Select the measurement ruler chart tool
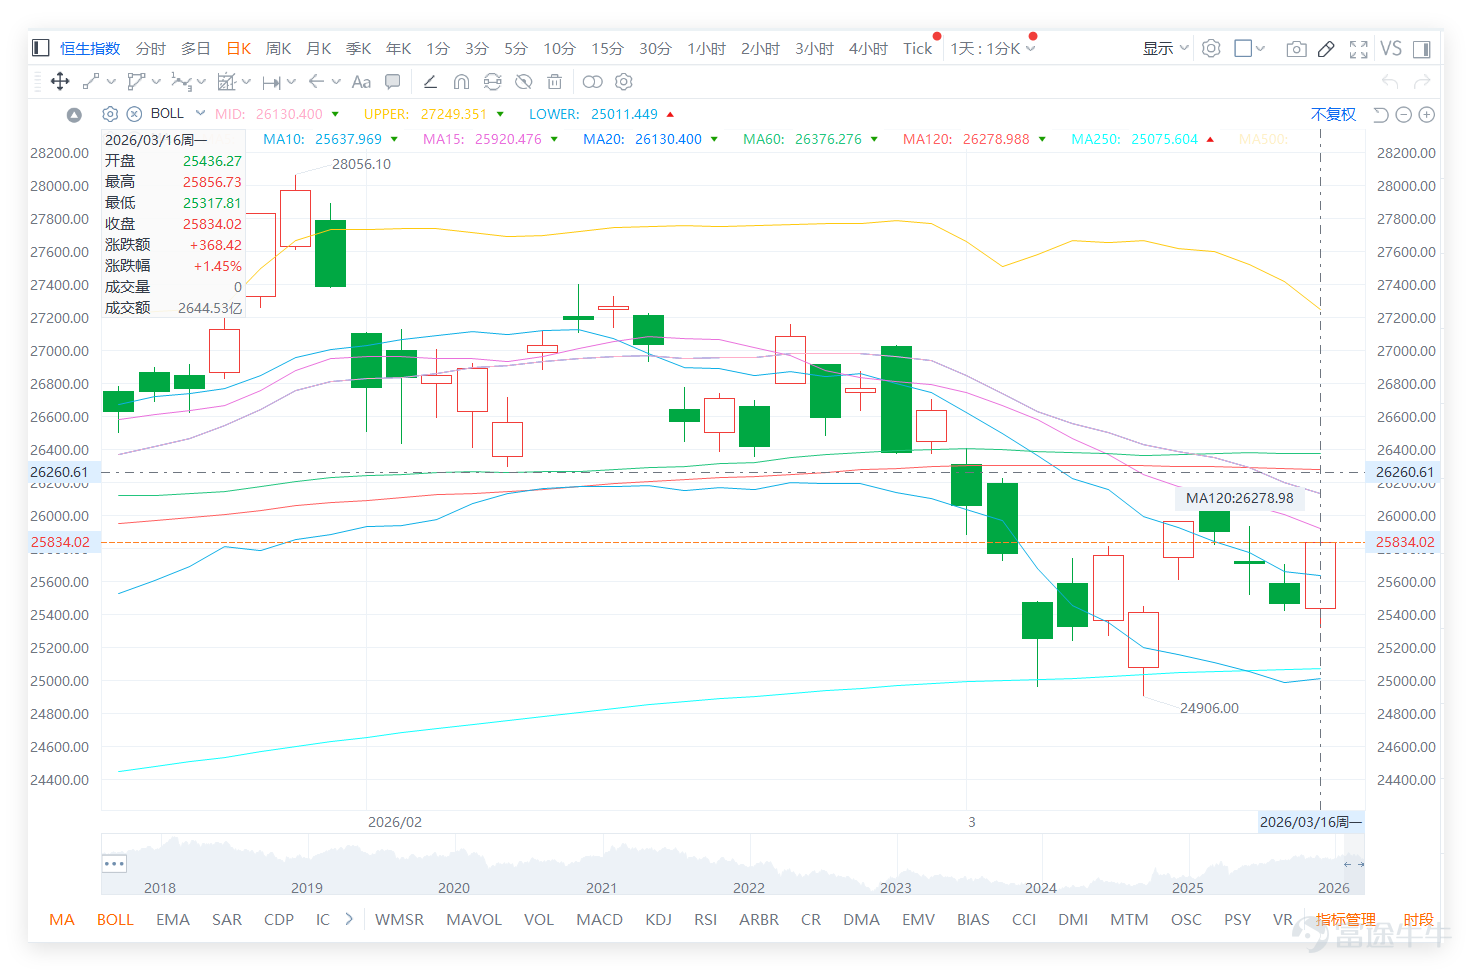This screenshot has width=1472, height=971. 227,82
